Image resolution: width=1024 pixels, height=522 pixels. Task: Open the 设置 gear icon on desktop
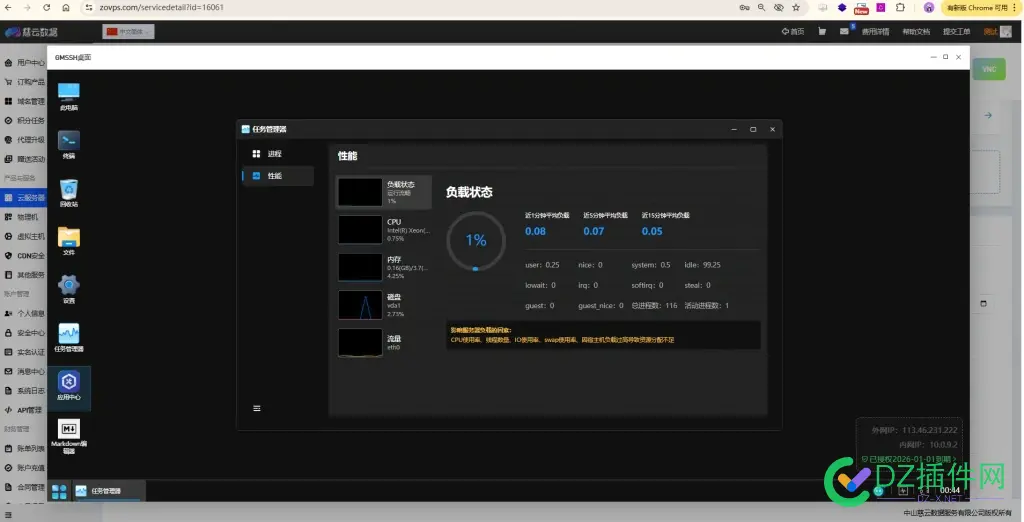click(69, 289)
